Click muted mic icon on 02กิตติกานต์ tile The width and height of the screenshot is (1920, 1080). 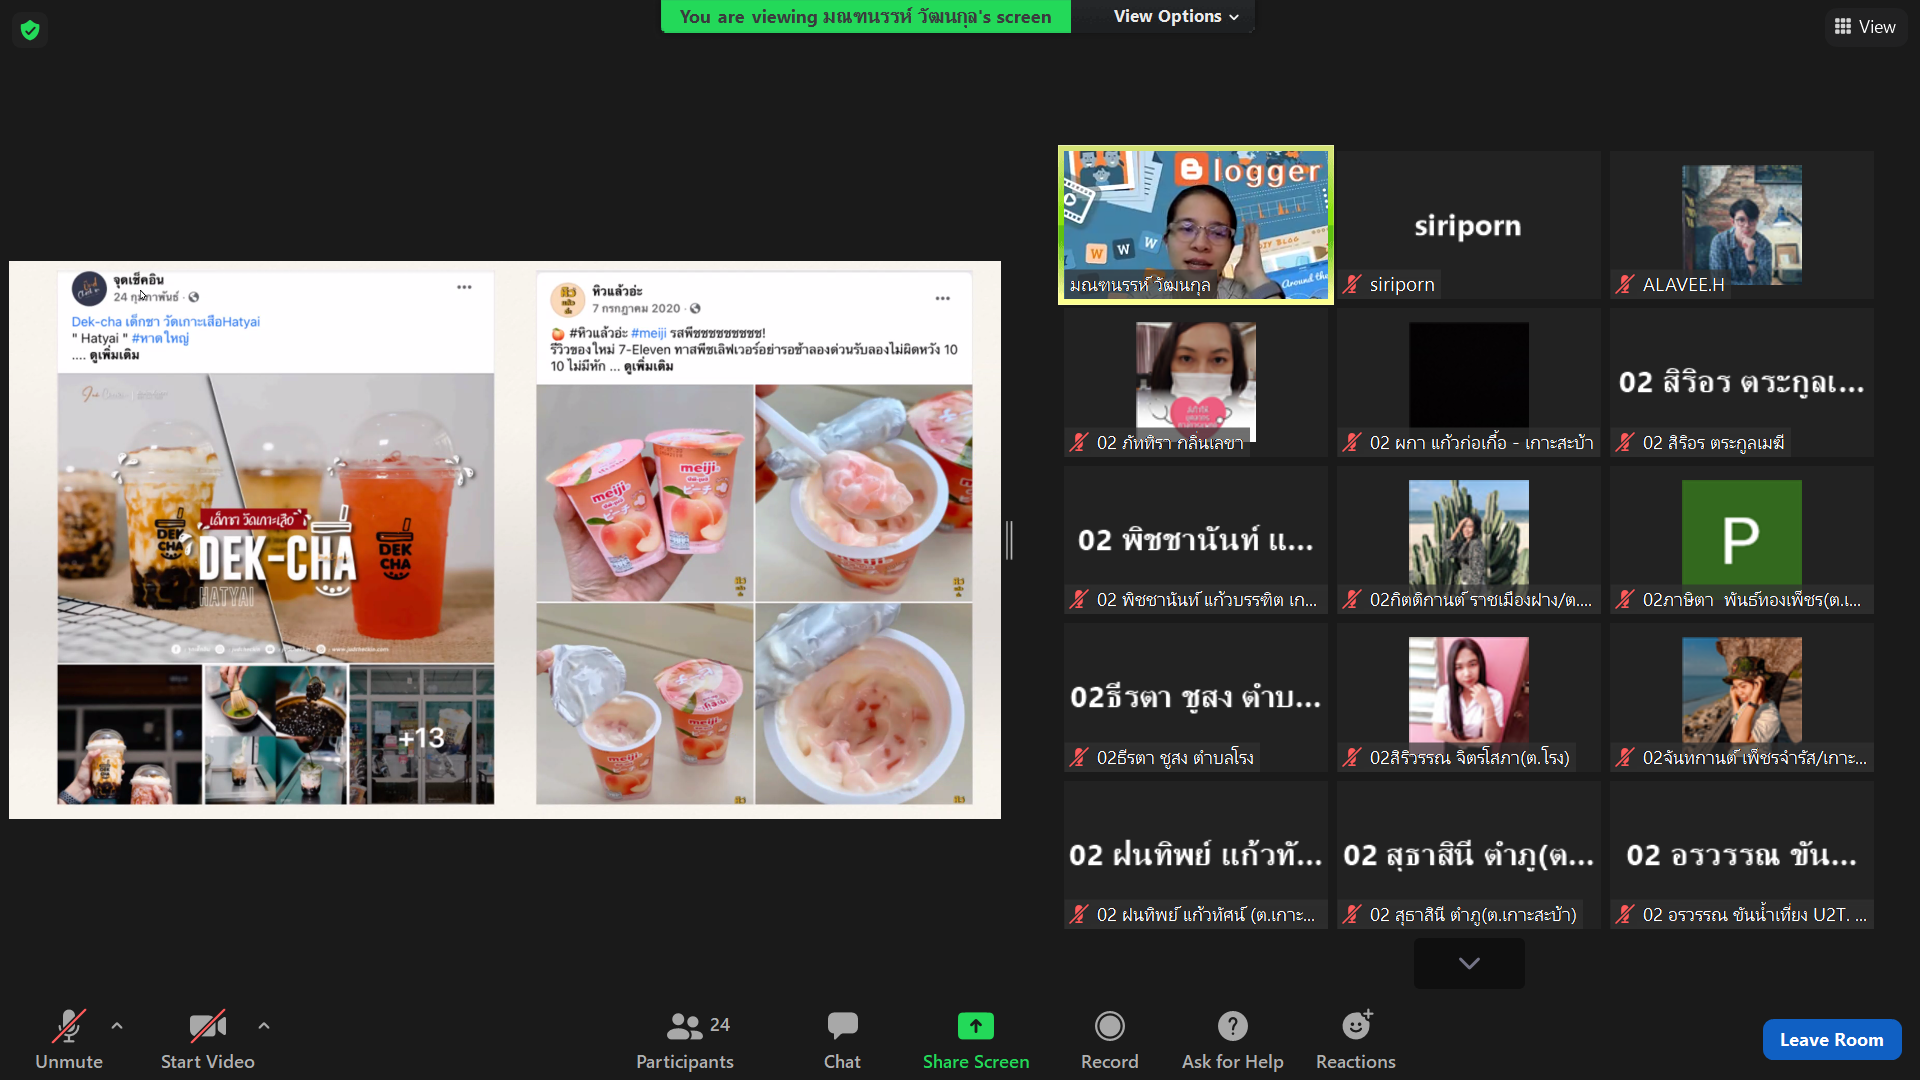point(1352,600)
